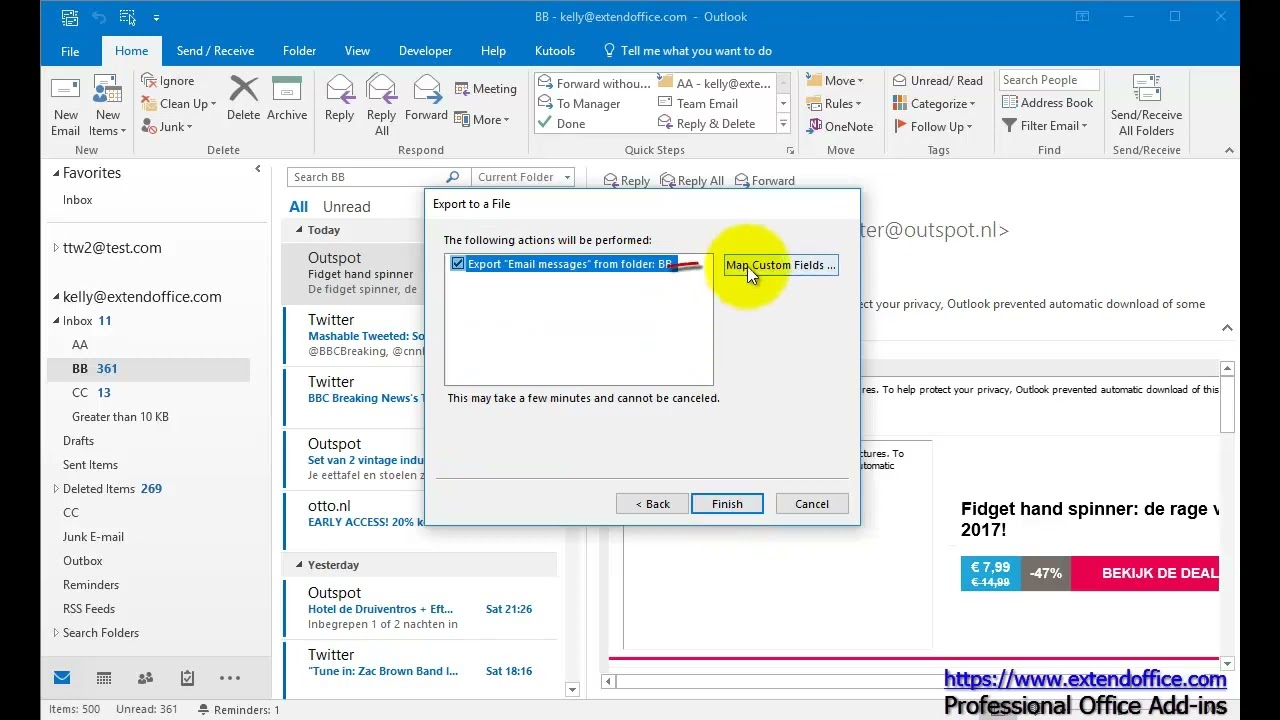Screen dimensions: 1280x720
Task: Click Forward in reading pane
Action: [x=765, y=181]
